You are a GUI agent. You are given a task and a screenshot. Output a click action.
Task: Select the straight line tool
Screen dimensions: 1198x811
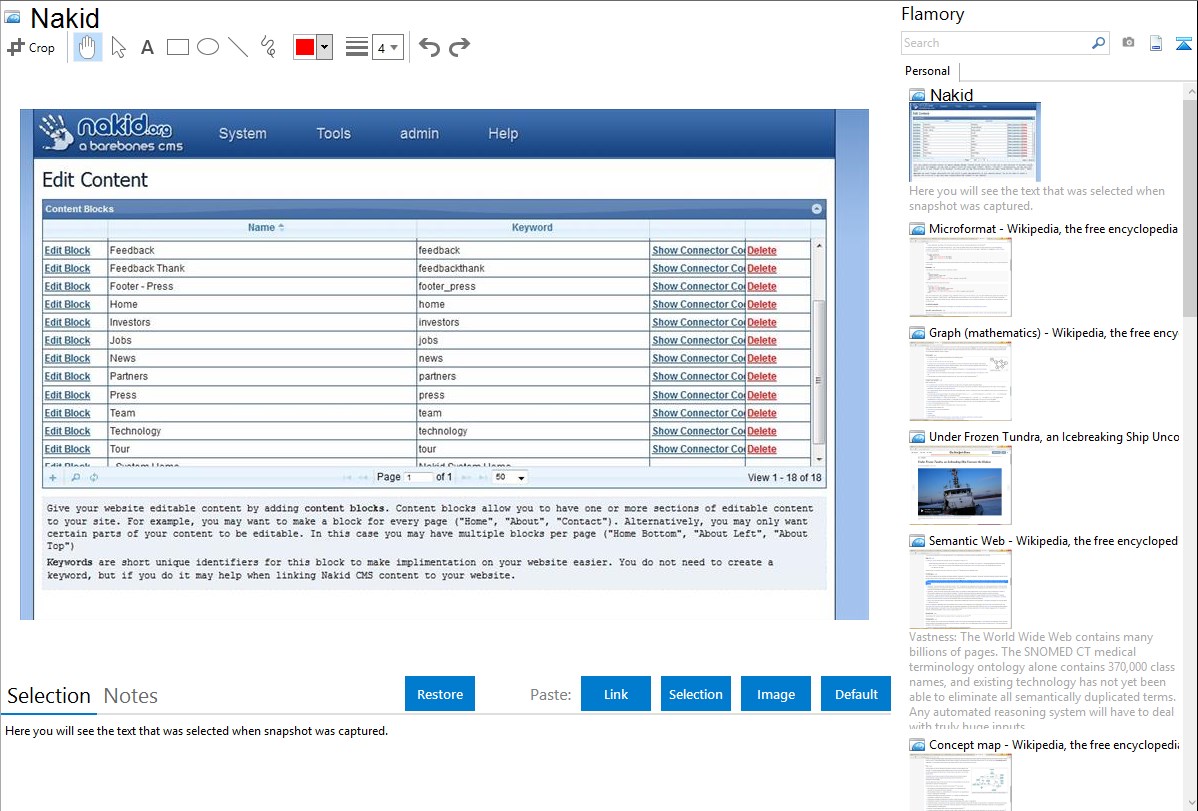point(237,47)
